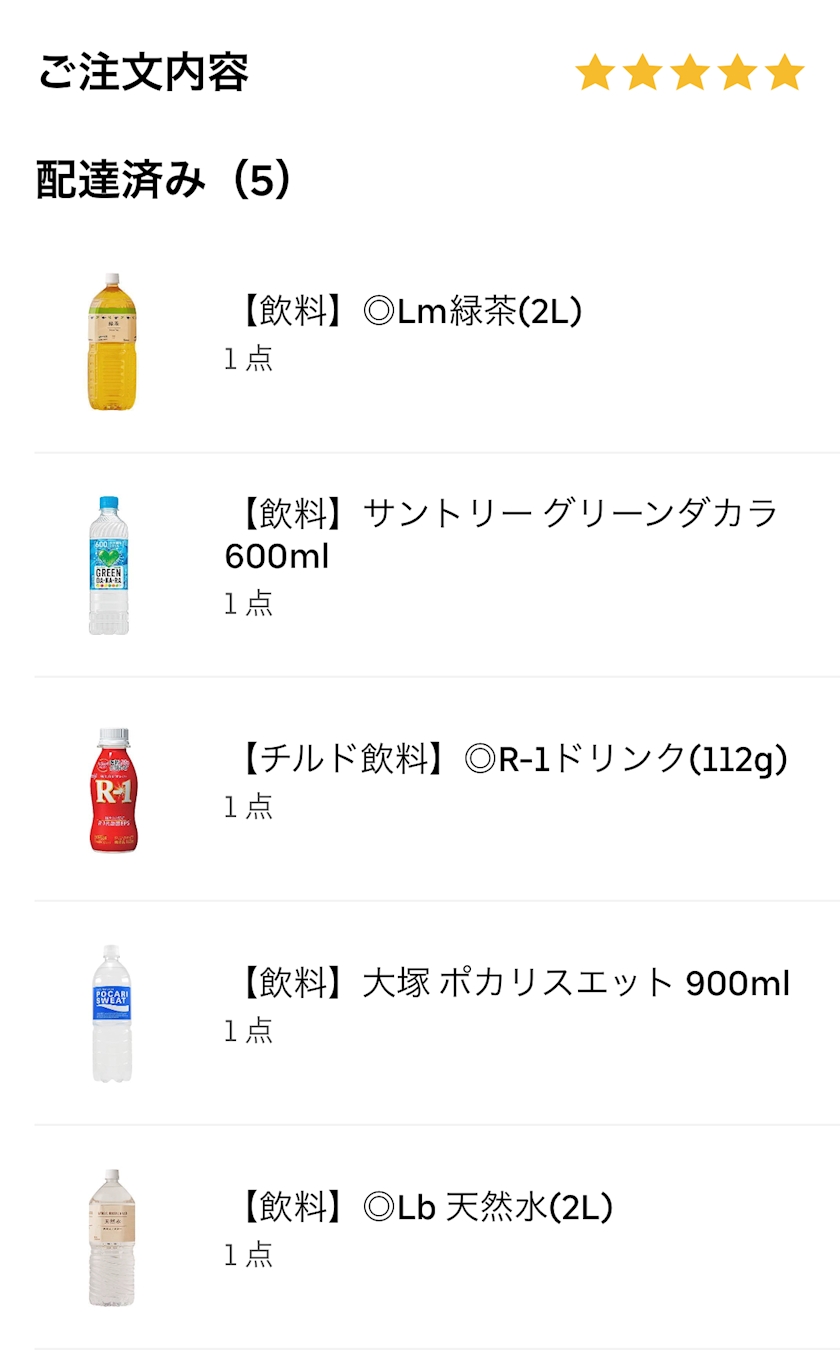Select the fourth rating star
This screenshot has width=840, height=1350.
coord(737,73)
